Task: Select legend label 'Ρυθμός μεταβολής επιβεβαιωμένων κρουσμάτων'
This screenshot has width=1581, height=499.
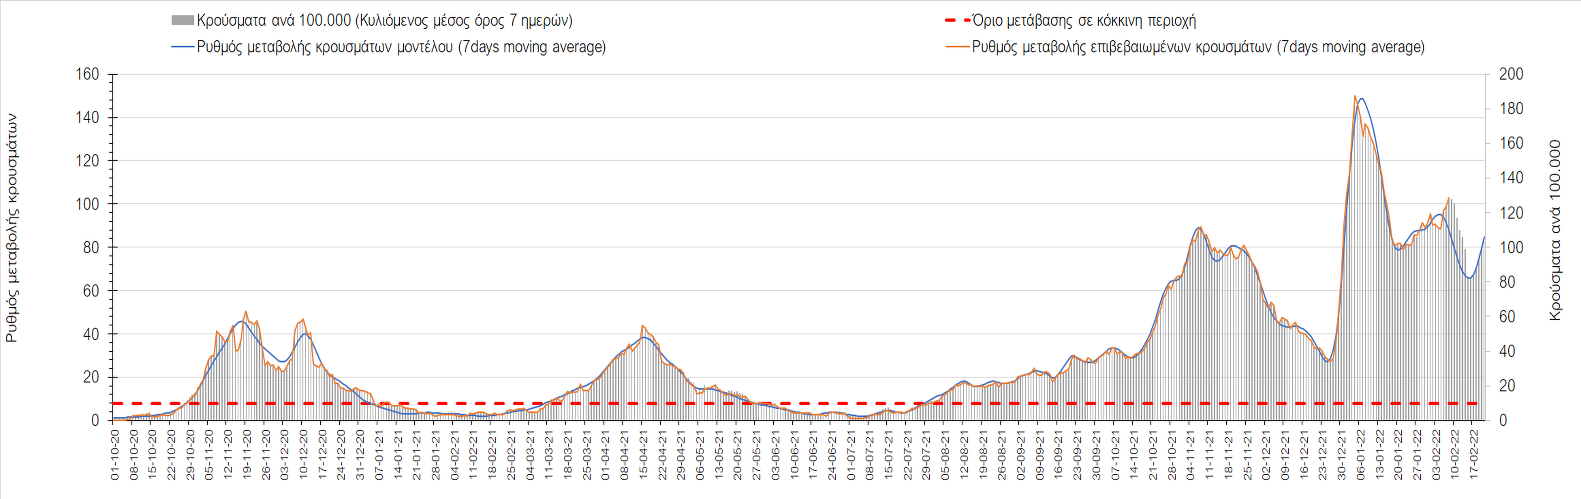Action: click(x=1198, y=47)
